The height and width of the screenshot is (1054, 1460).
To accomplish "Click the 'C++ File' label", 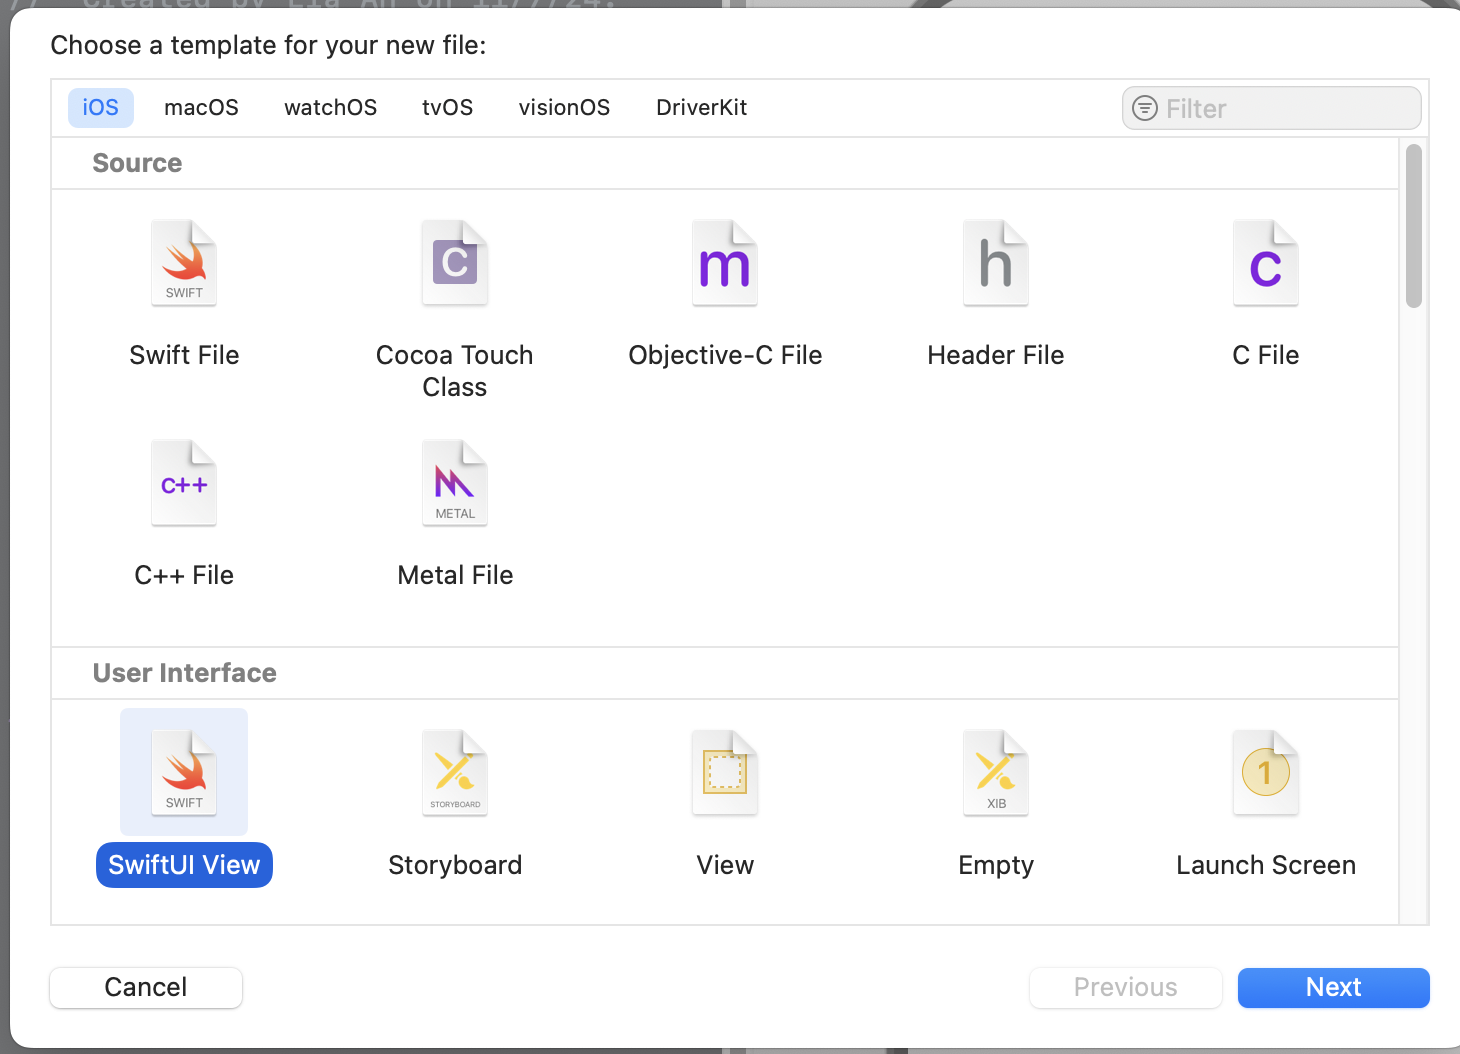I will coord(184,575).
